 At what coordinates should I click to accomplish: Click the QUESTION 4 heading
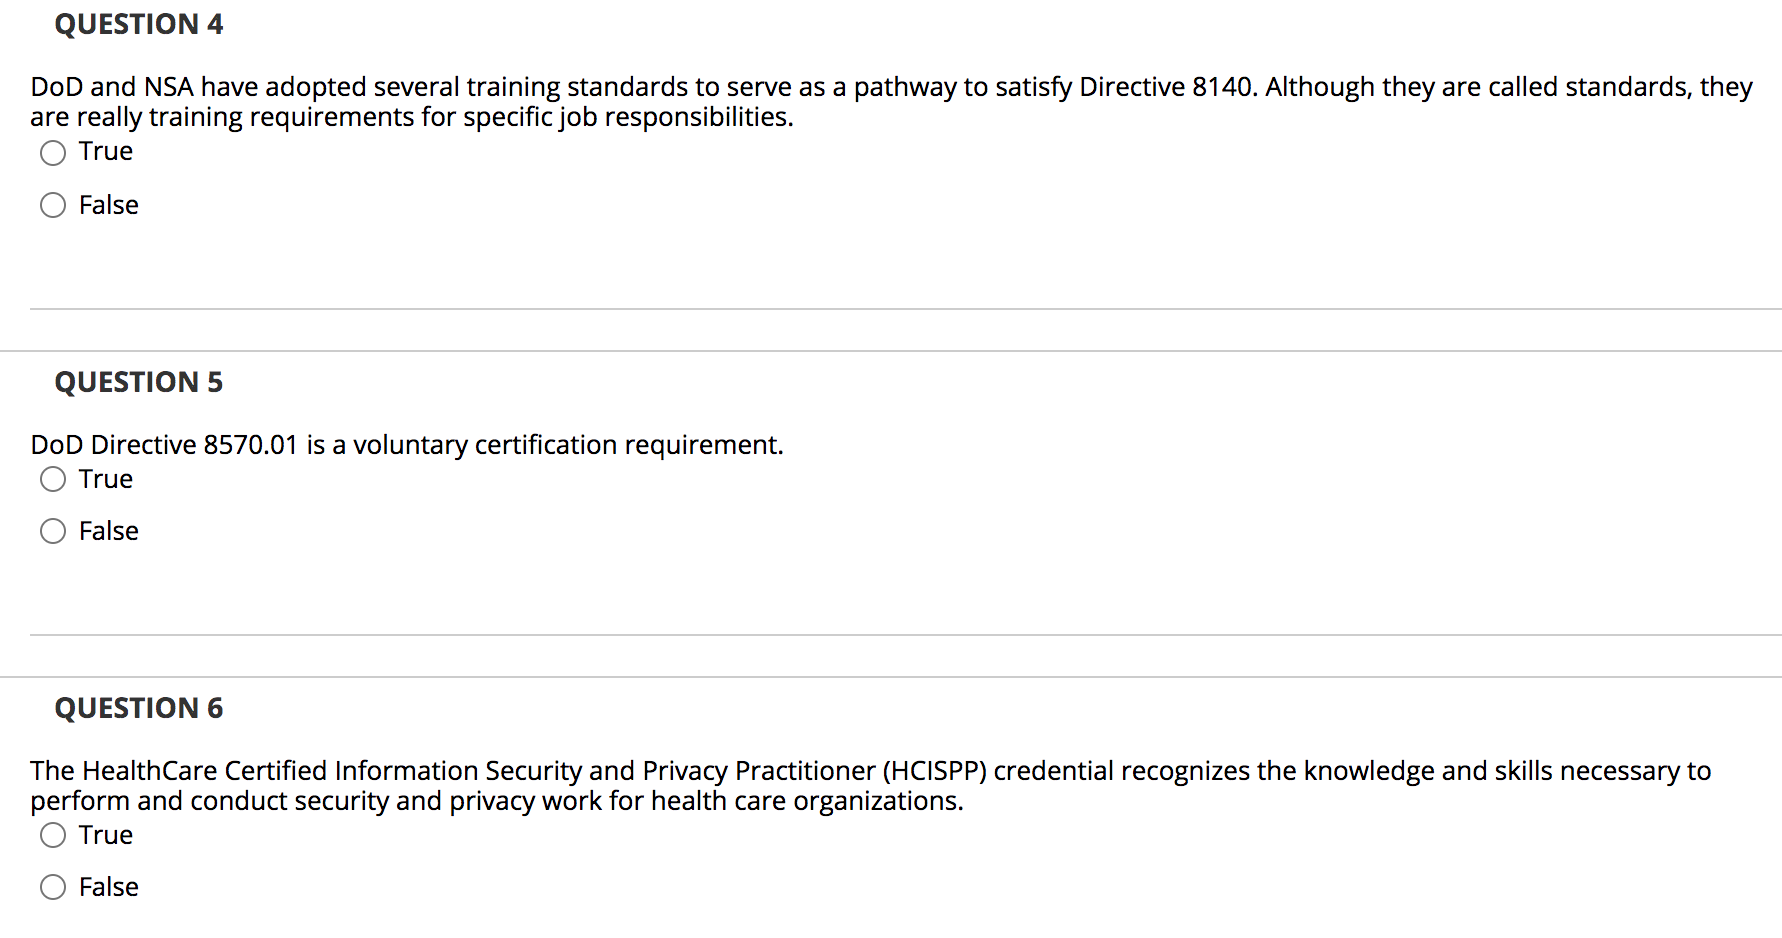tap(139, 24)
